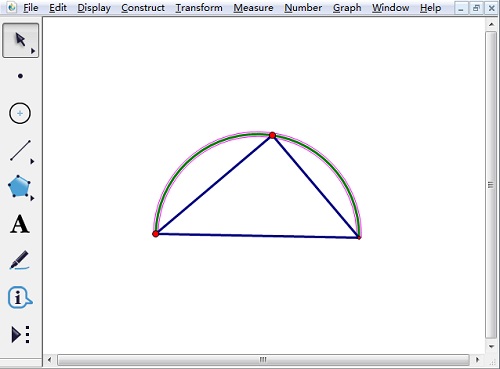Click the vertical scrollbar down arrow
The width and height of the screenshot is (500, 369).
491,347
